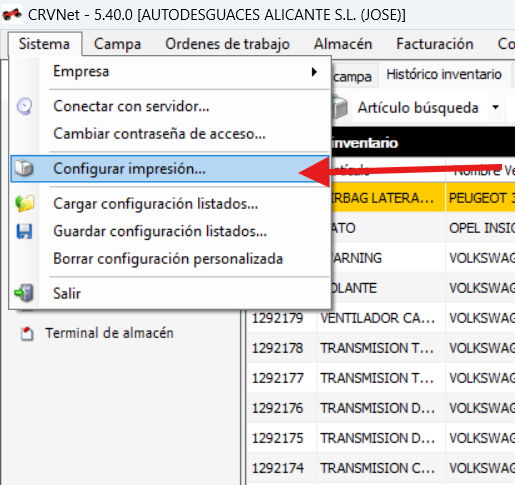The width and height of the screenshot is (515, 485).
Task: Click TRANSMISION C... in row 1292174
Action: (381, 468)
